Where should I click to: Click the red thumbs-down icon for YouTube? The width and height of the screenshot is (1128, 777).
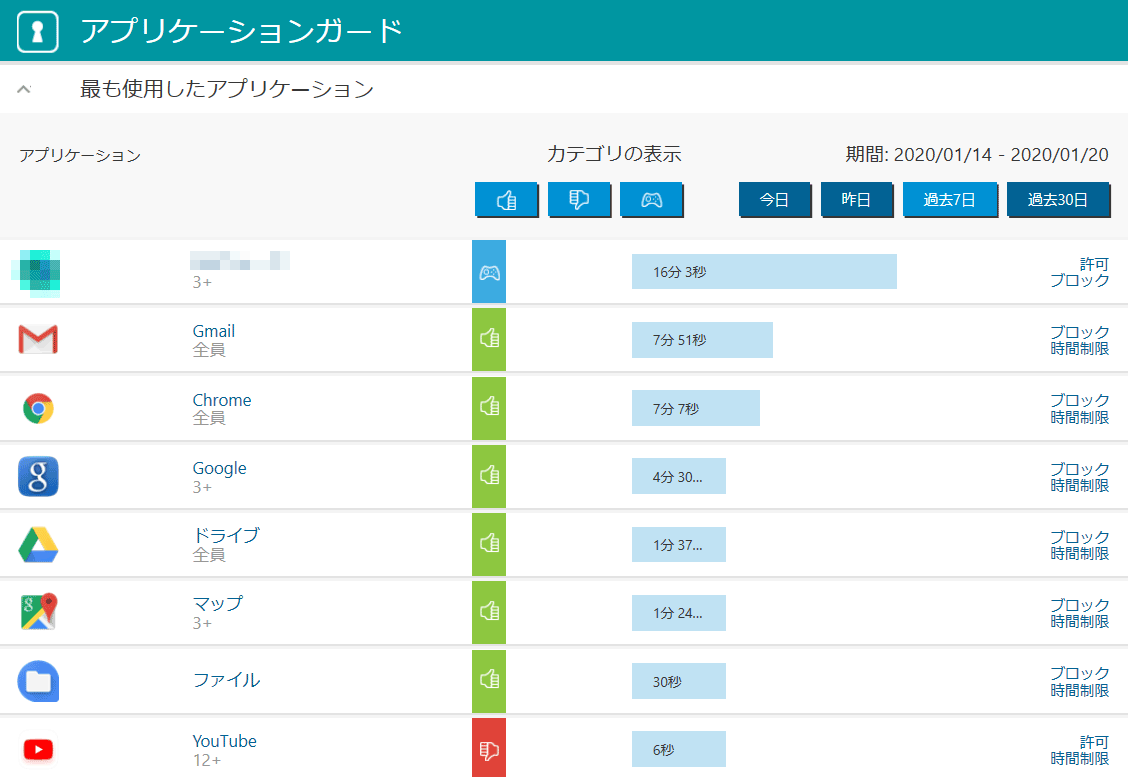click(489, 749)
